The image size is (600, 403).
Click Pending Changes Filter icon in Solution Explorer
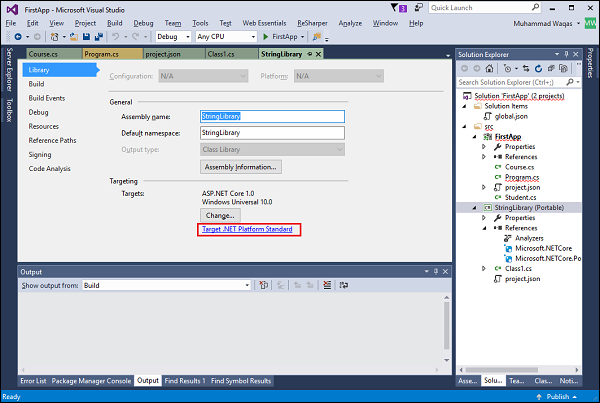tap(507, 69)
